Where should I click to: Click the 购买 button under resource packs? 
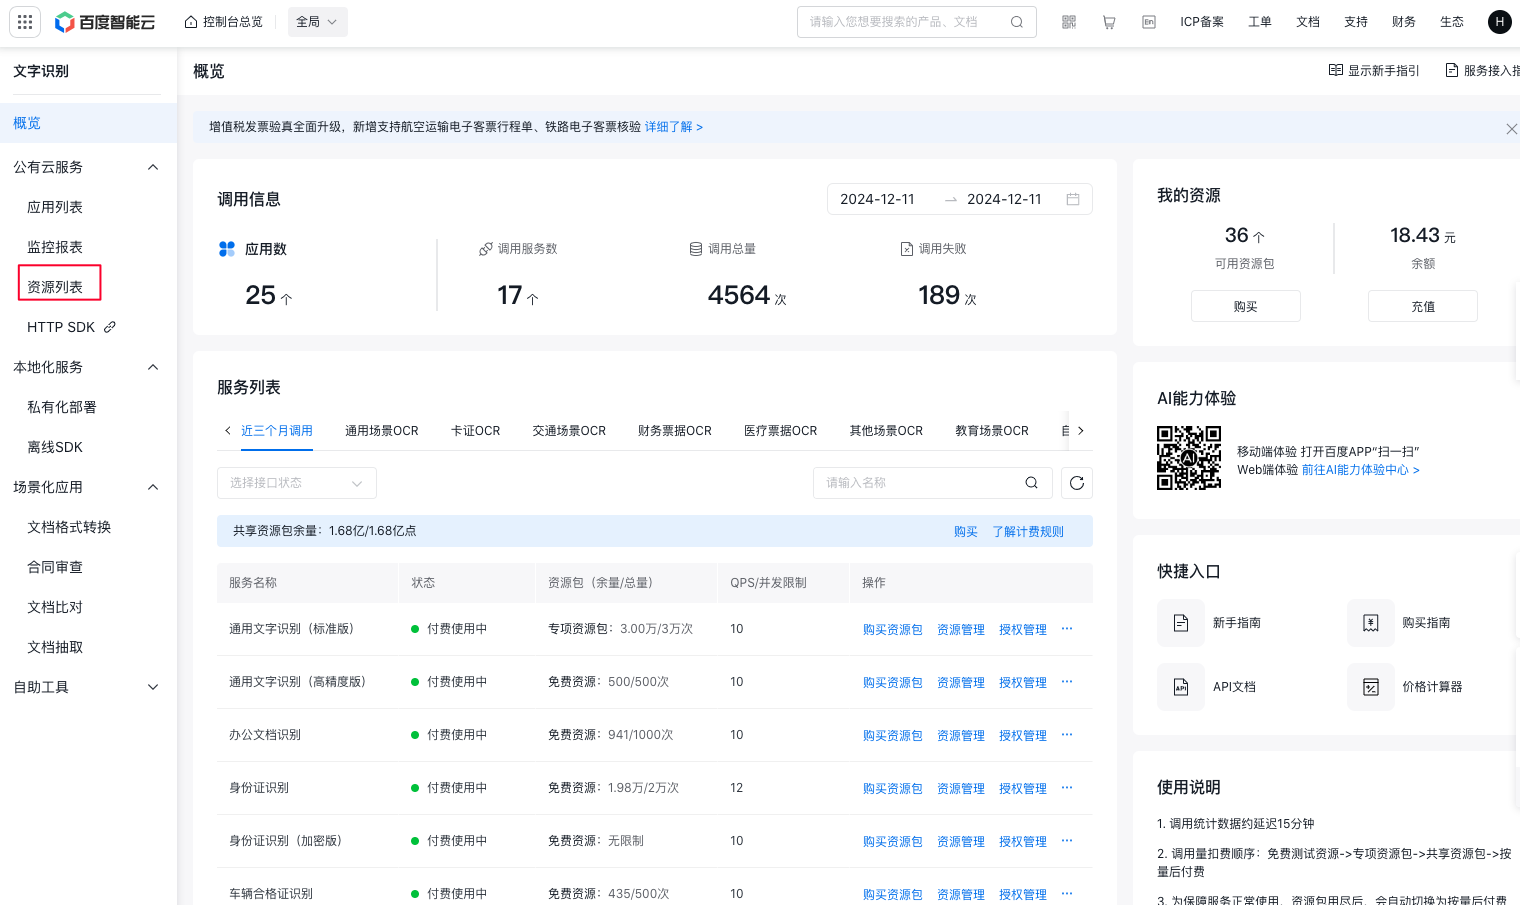pyautogui.click(x=1246, y=306)
